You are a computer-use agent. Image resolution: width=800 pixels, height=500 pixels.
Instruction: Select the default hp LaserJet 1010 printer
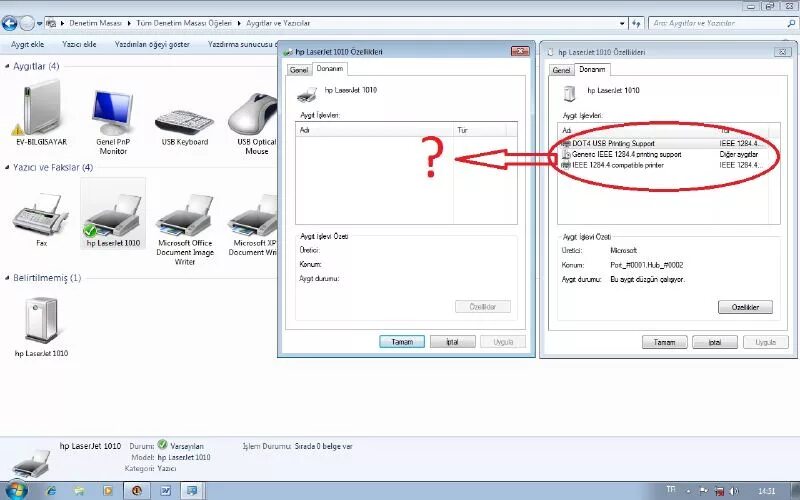coord(113,214)
